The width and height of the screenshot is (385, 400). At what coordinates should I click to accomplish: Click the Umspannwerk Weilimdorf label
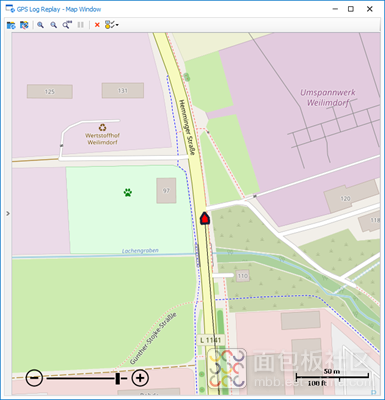point(328,97)
